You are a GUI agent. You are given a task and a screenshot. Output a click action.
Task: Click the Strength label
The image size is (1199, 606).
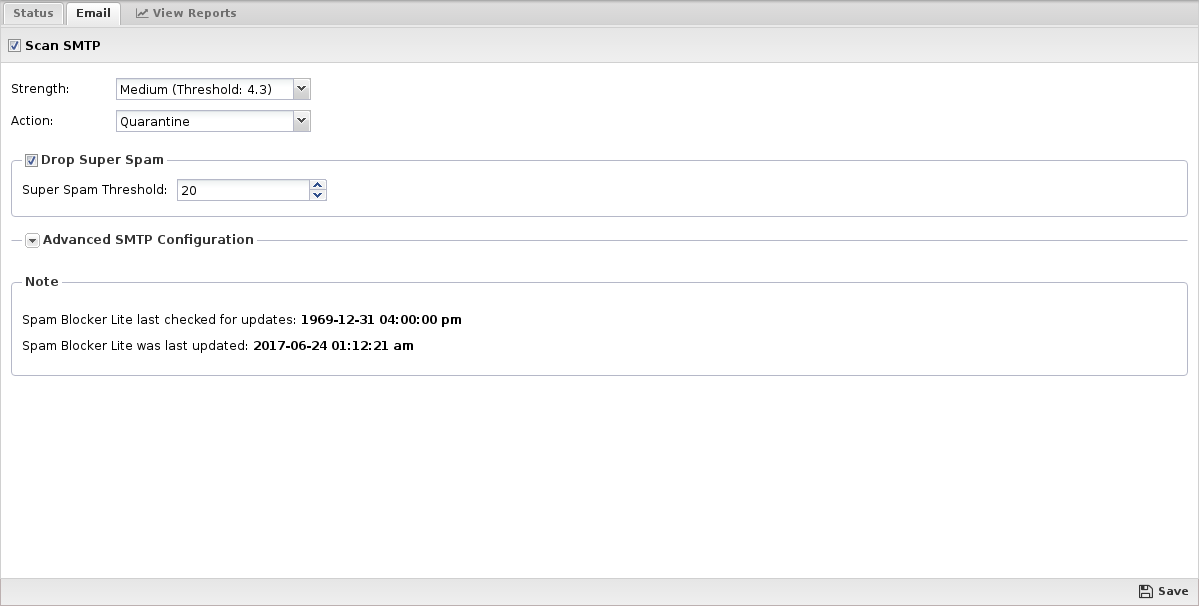point(40,89)
